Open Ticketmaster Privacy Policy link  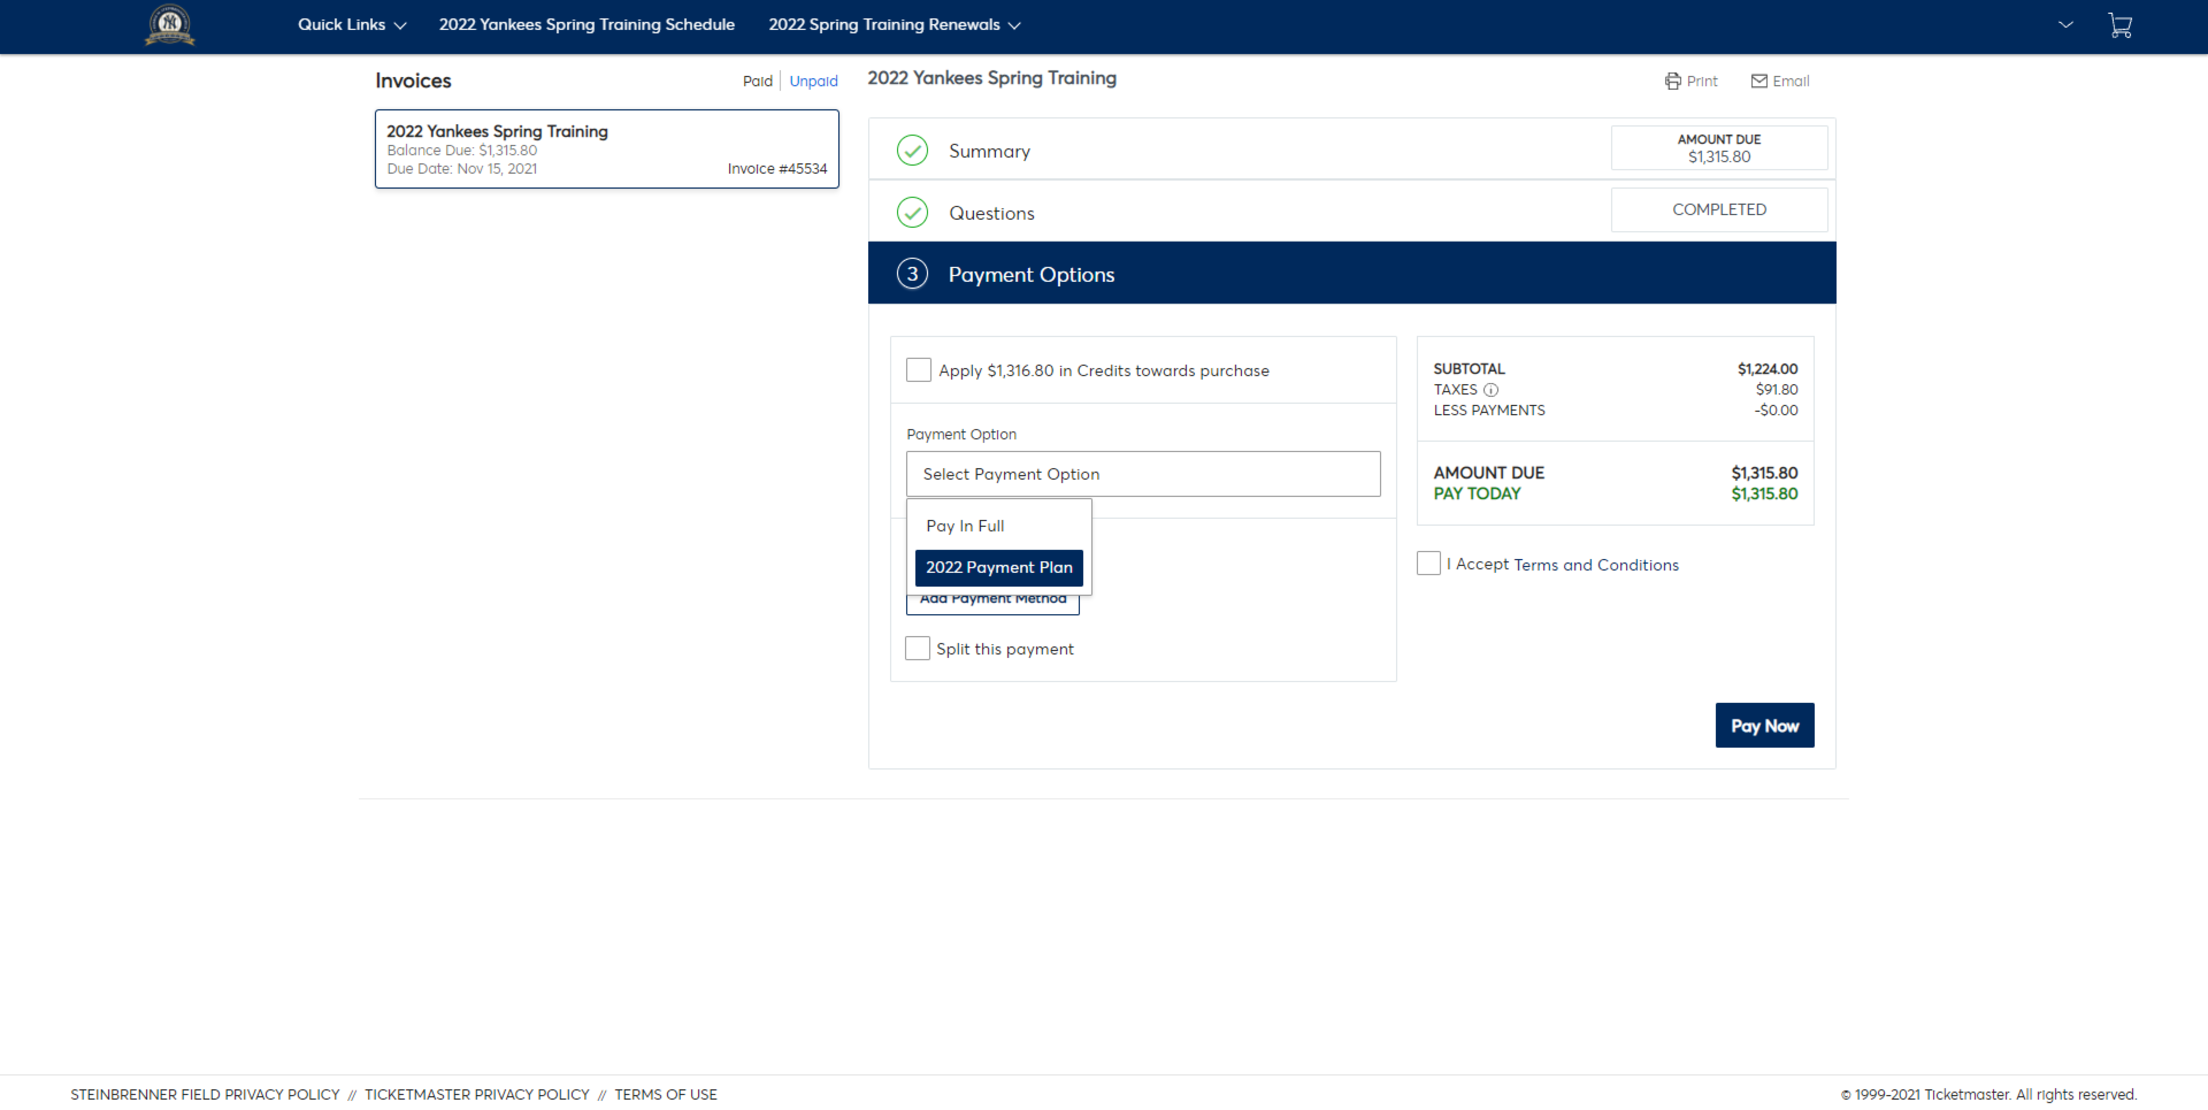(476, 1094)
